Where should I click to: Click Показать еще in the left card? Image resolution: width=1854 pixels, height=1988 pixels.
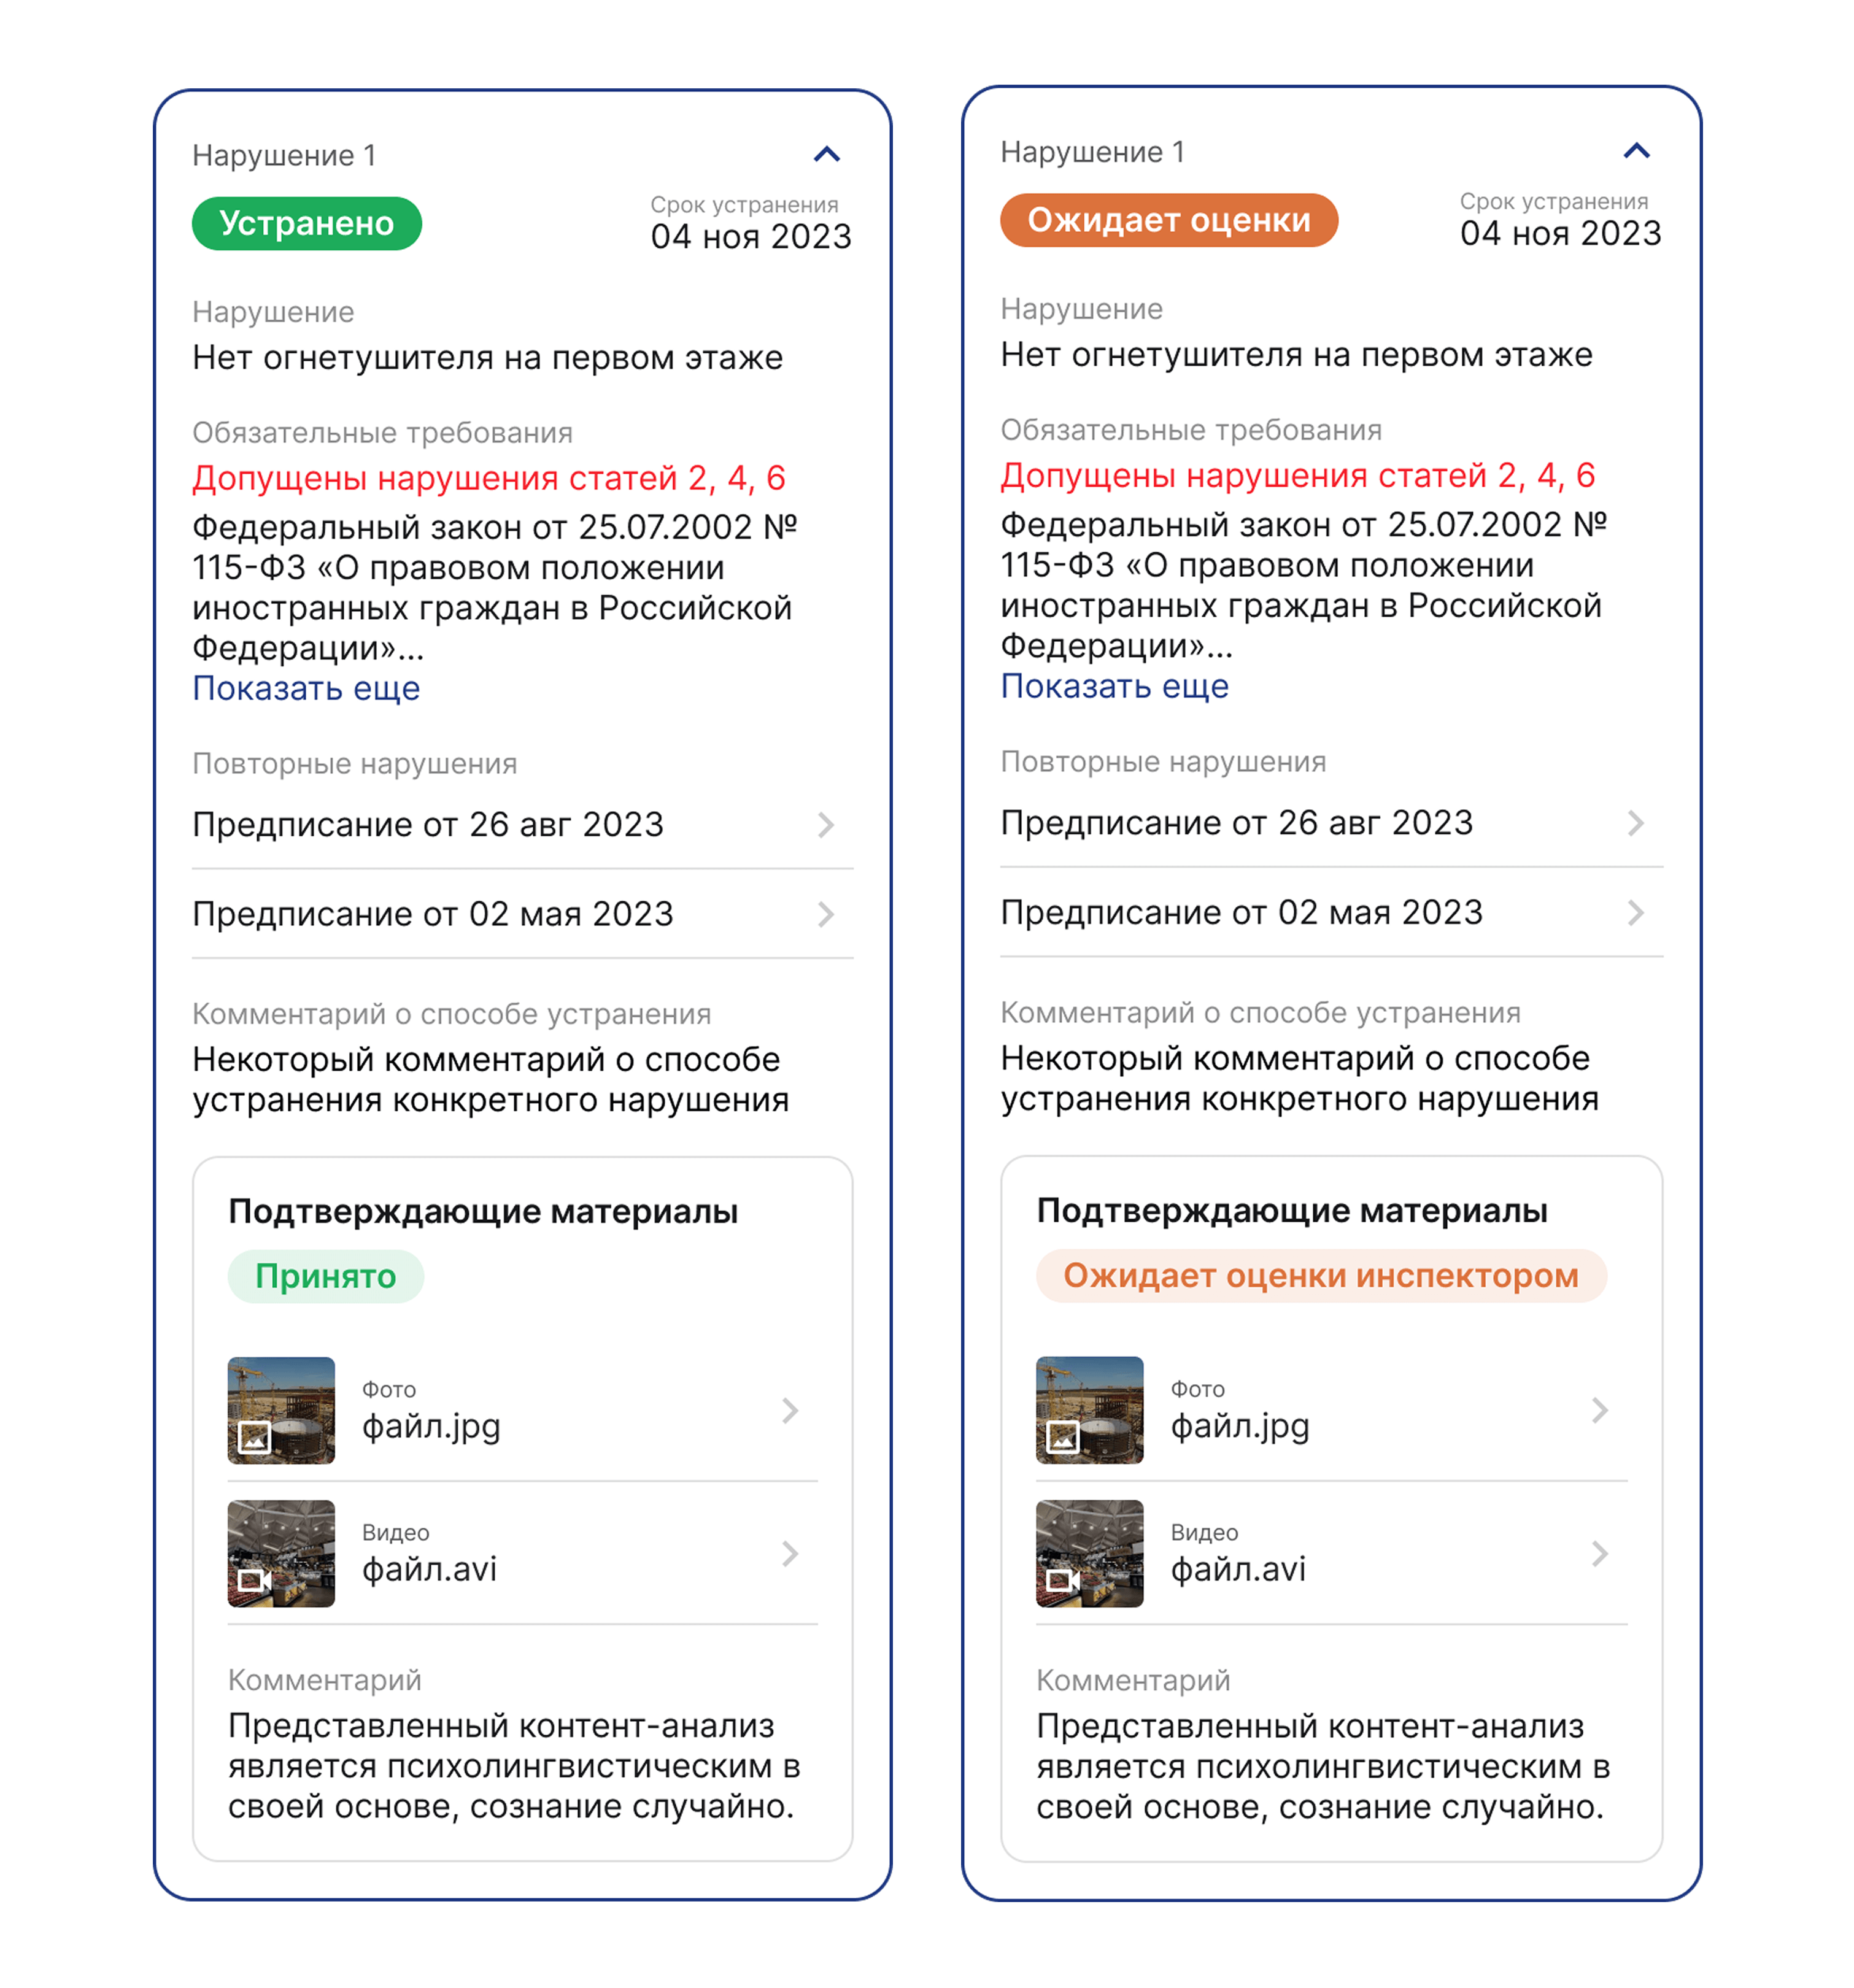click(306, 688)
